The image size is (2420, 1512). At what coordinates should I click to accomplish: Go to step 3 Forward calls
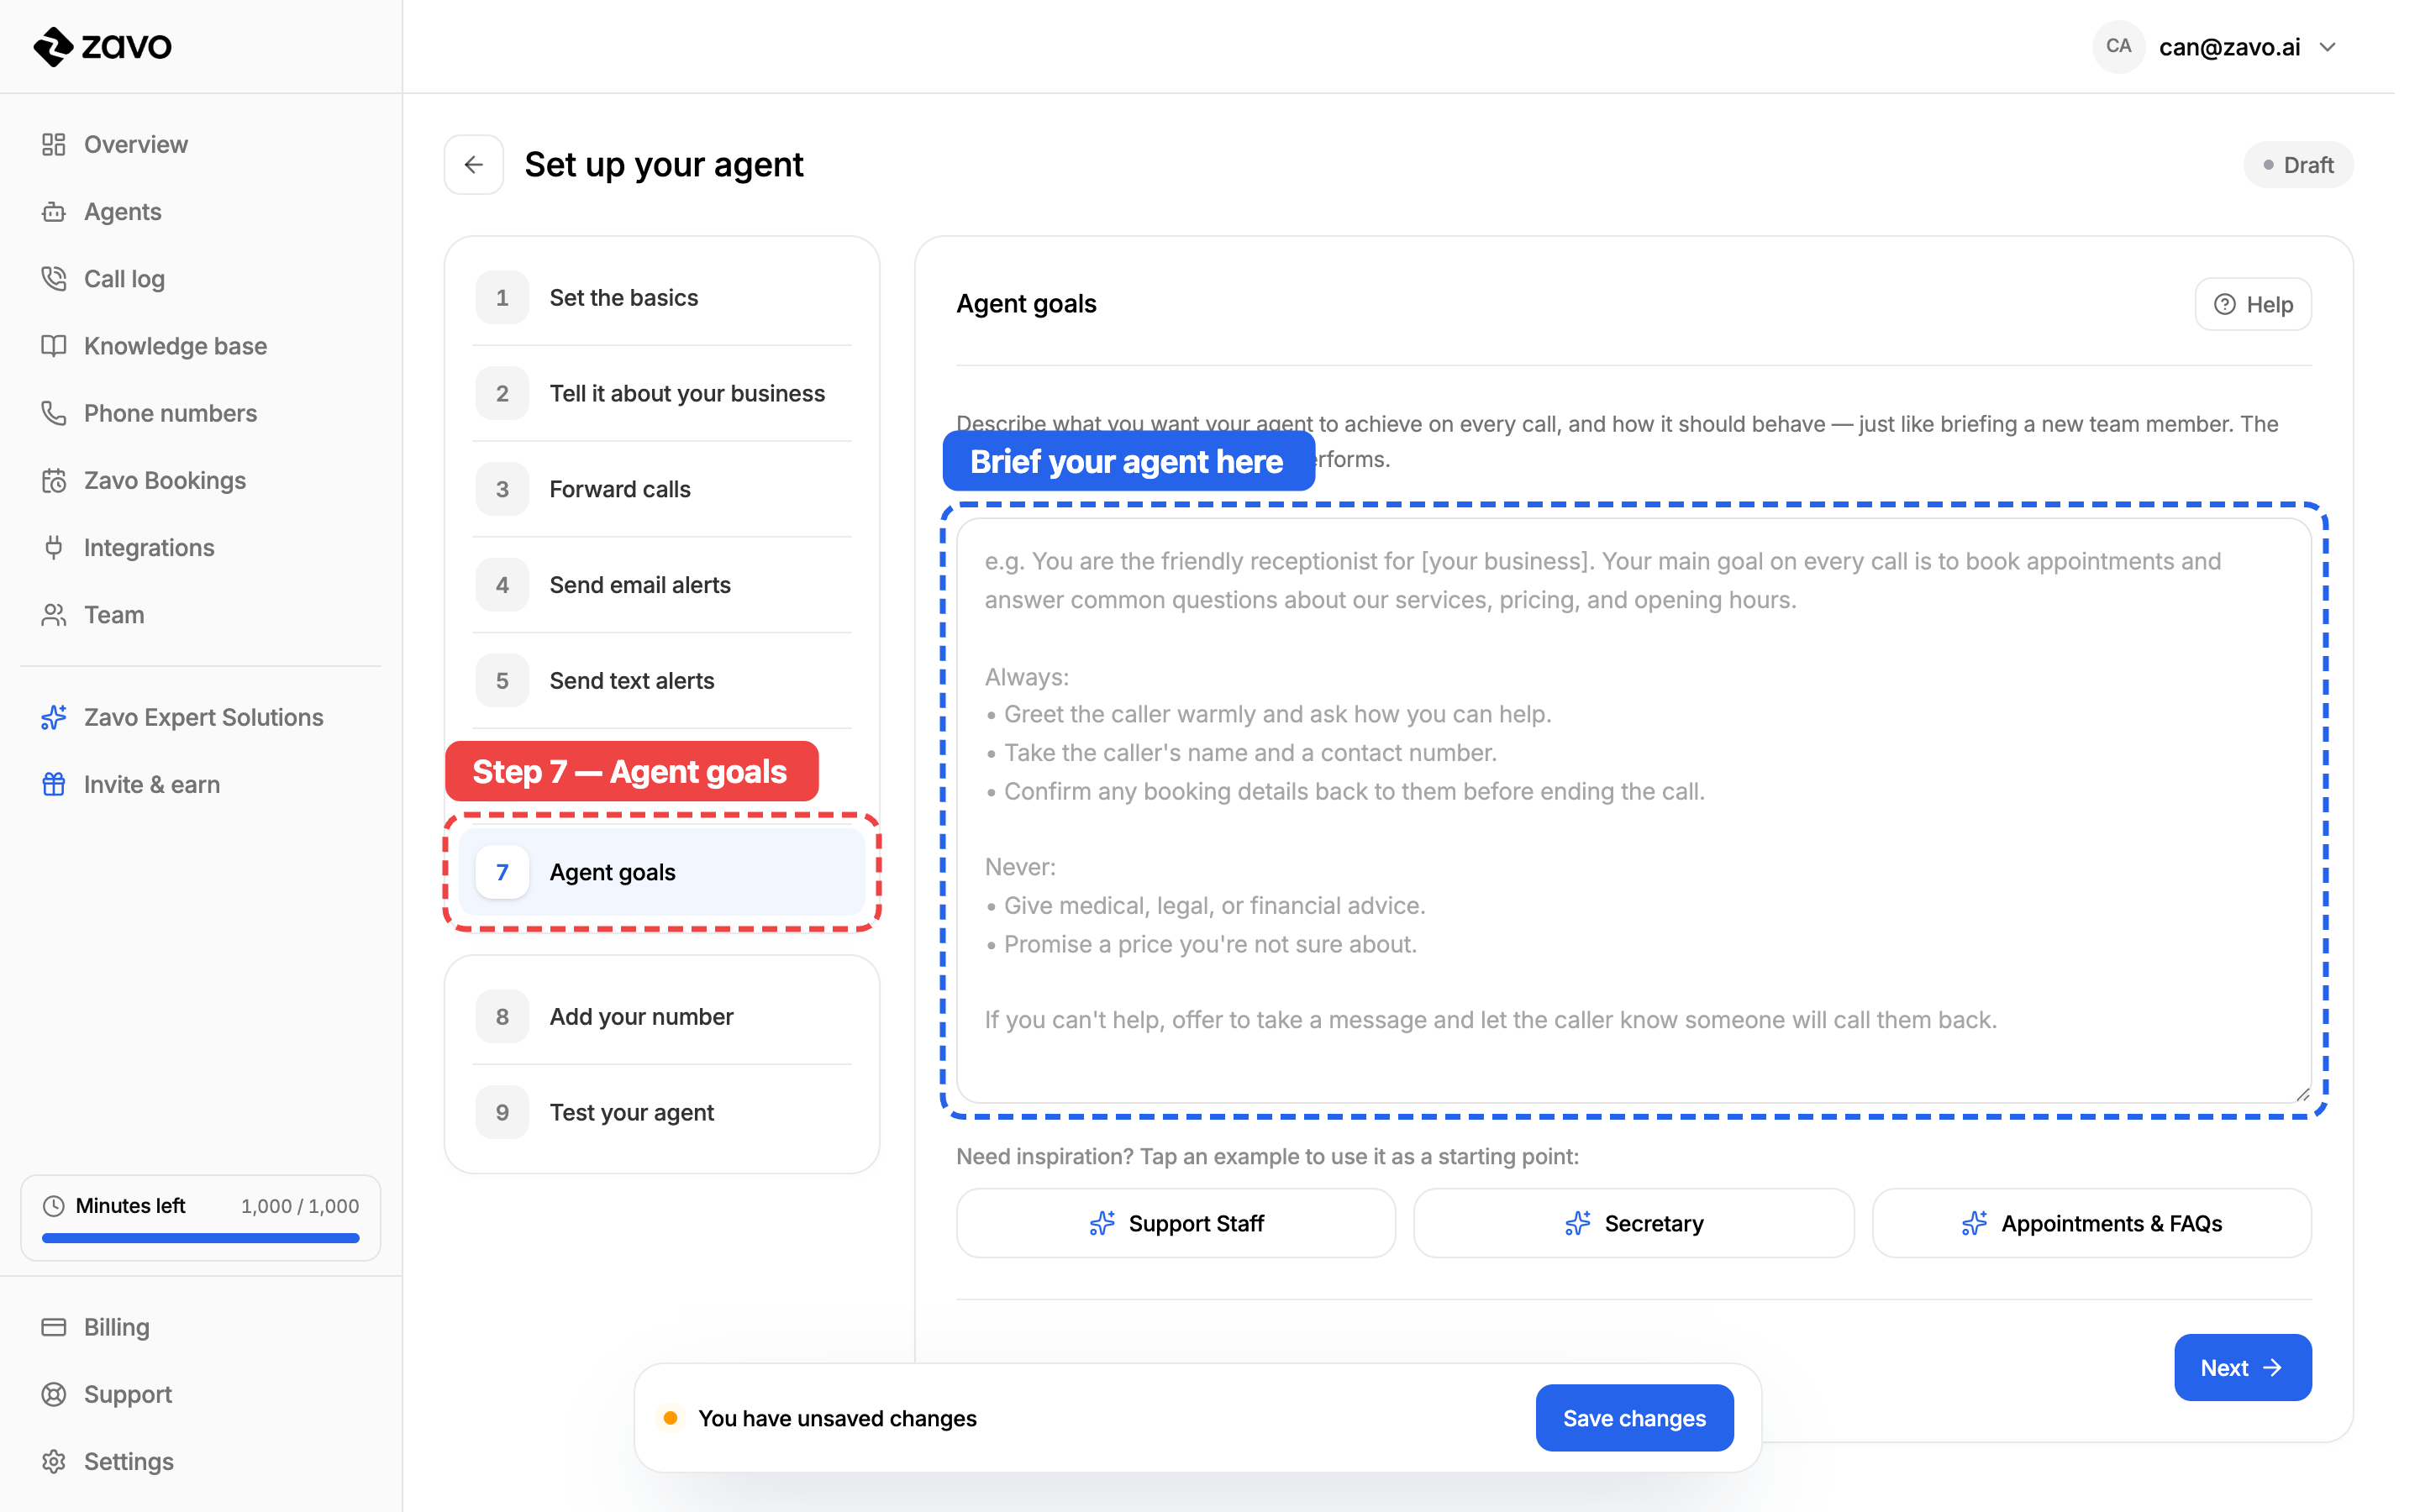point(662,489)
